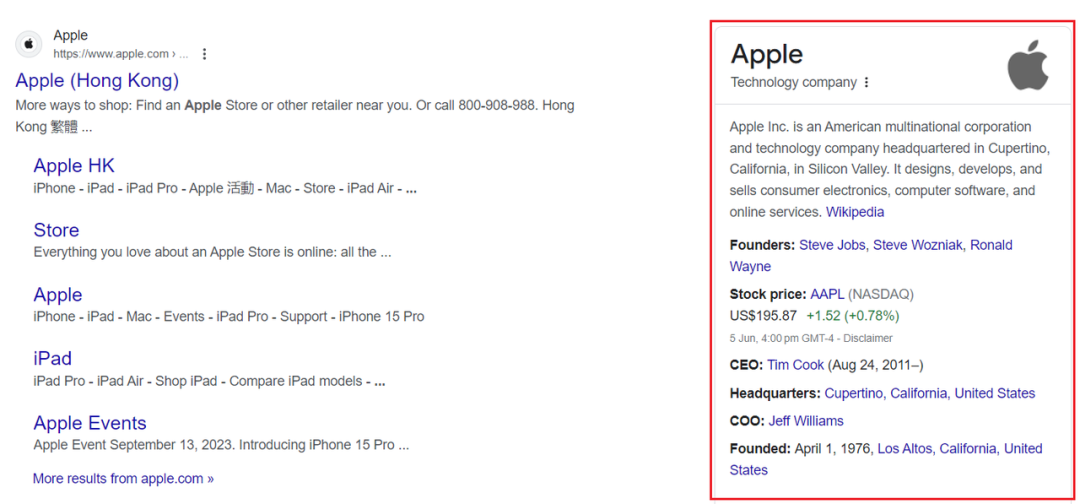Open the Apple (Hong Kong) result title

(97, 81)
